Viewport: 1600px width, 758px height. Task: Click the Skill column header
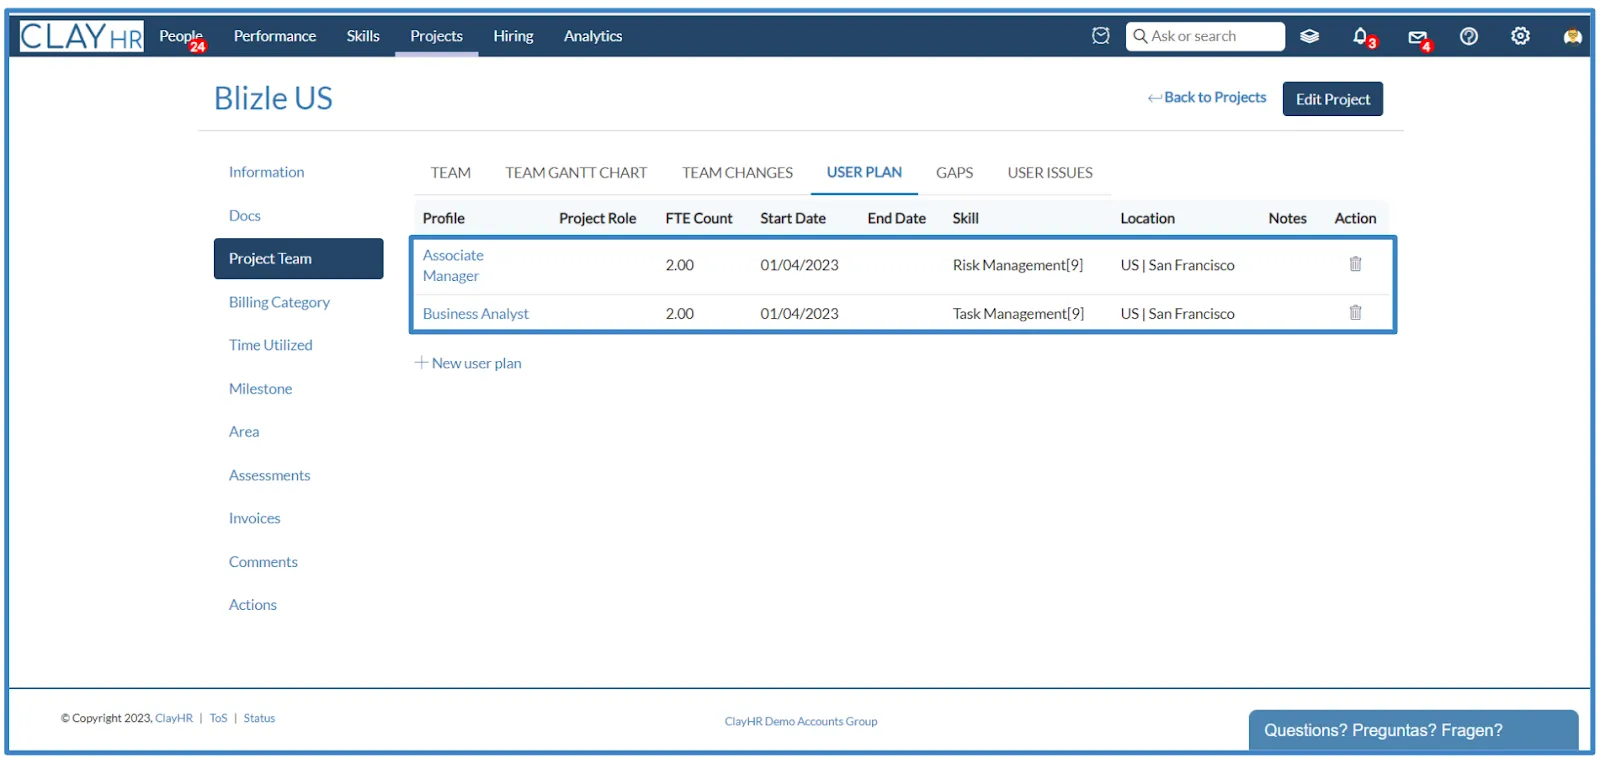point(965,218)
